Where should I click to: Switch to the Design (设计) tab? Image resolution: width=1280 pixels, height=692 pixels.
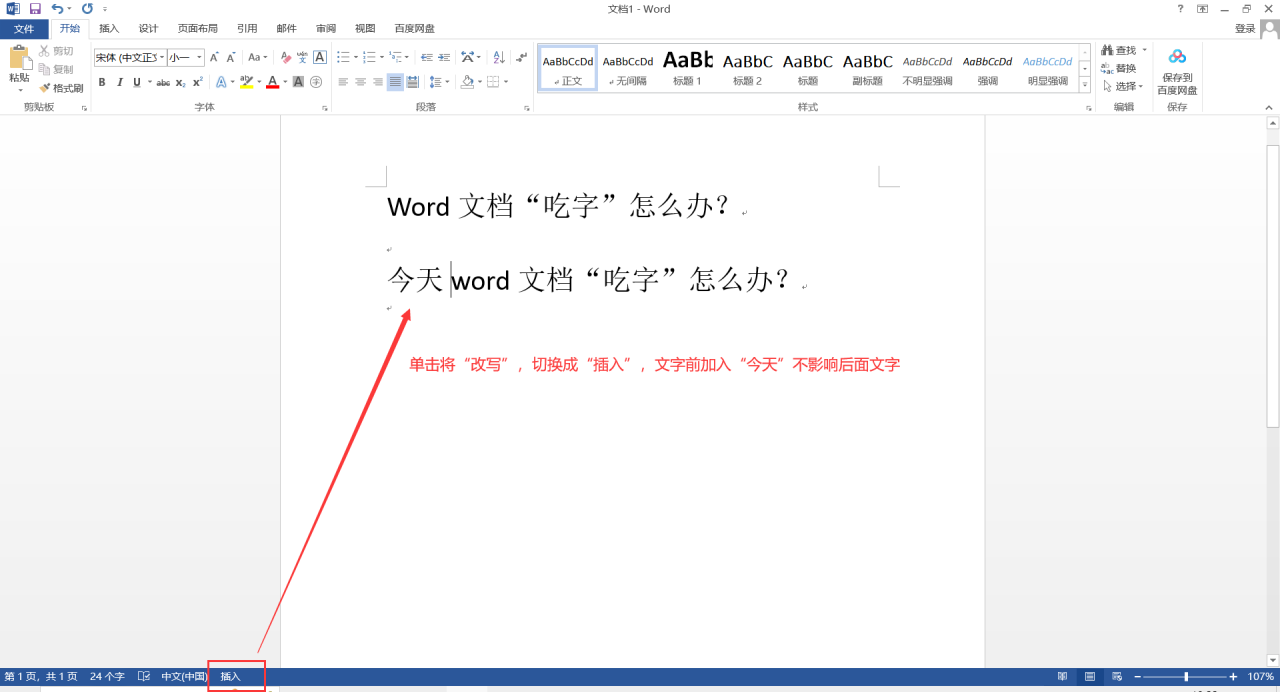point(148,29)
